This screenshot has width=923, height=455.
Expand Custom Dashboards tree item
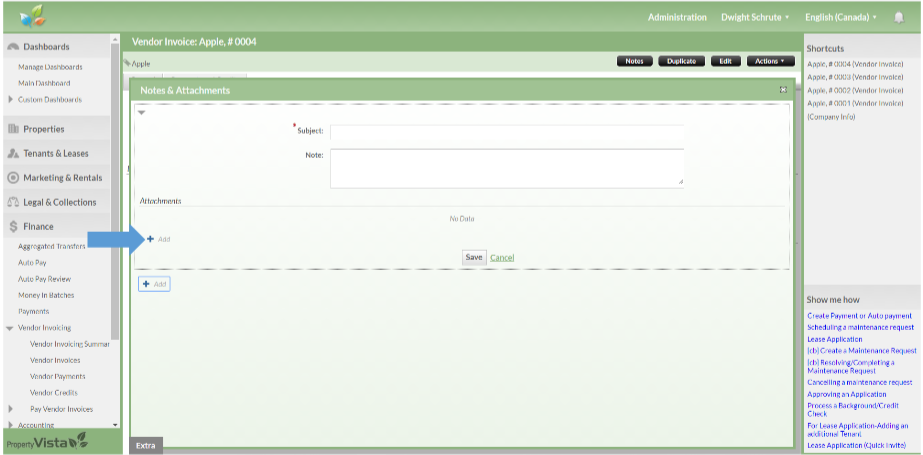[x=11, y=99]
